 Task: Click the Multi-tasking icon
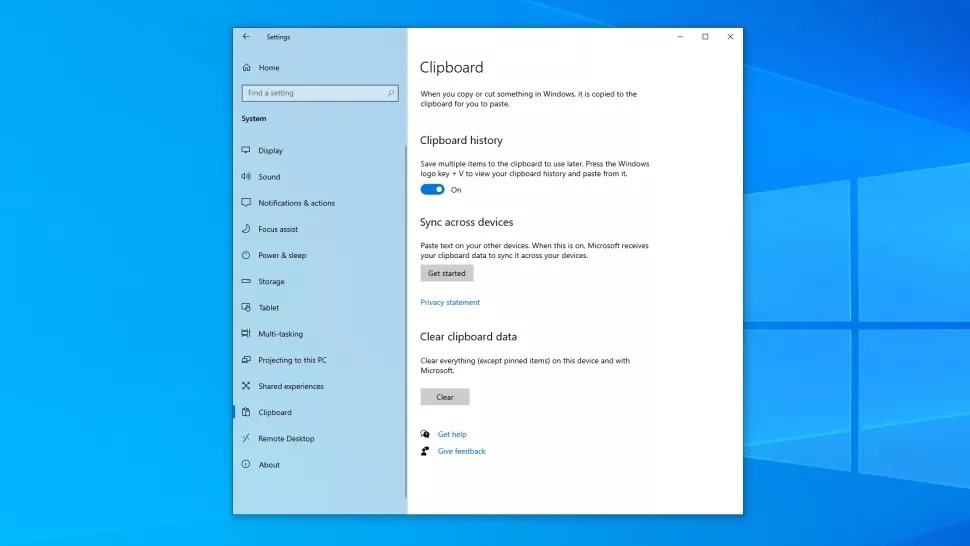(x=246, y=333)
